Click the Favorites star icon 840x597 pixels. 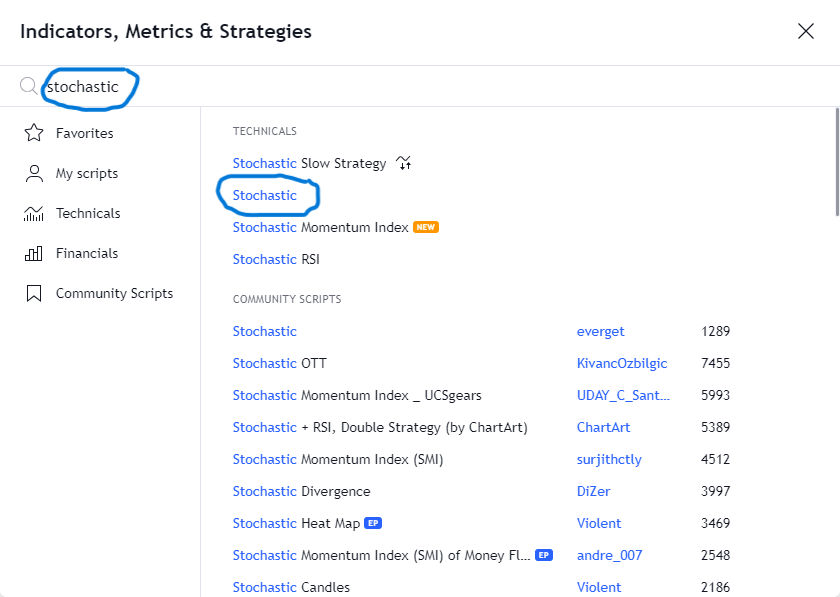tap(34, 133)
